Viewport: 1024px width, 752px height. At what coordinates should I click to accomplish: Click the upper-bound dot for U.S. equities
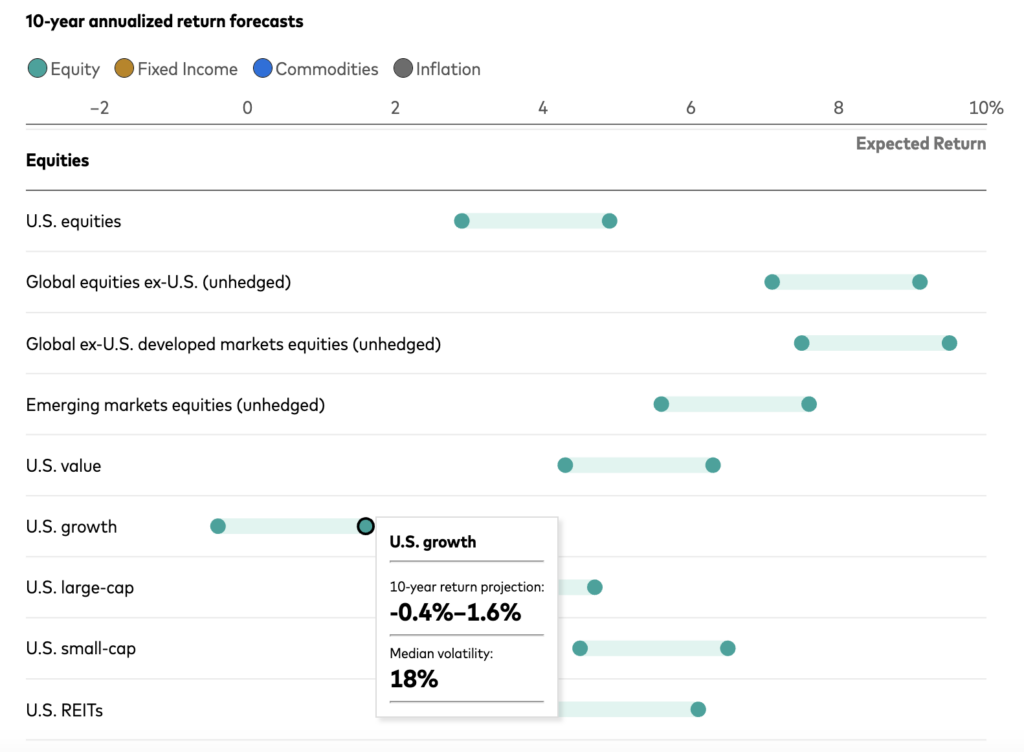609,221
